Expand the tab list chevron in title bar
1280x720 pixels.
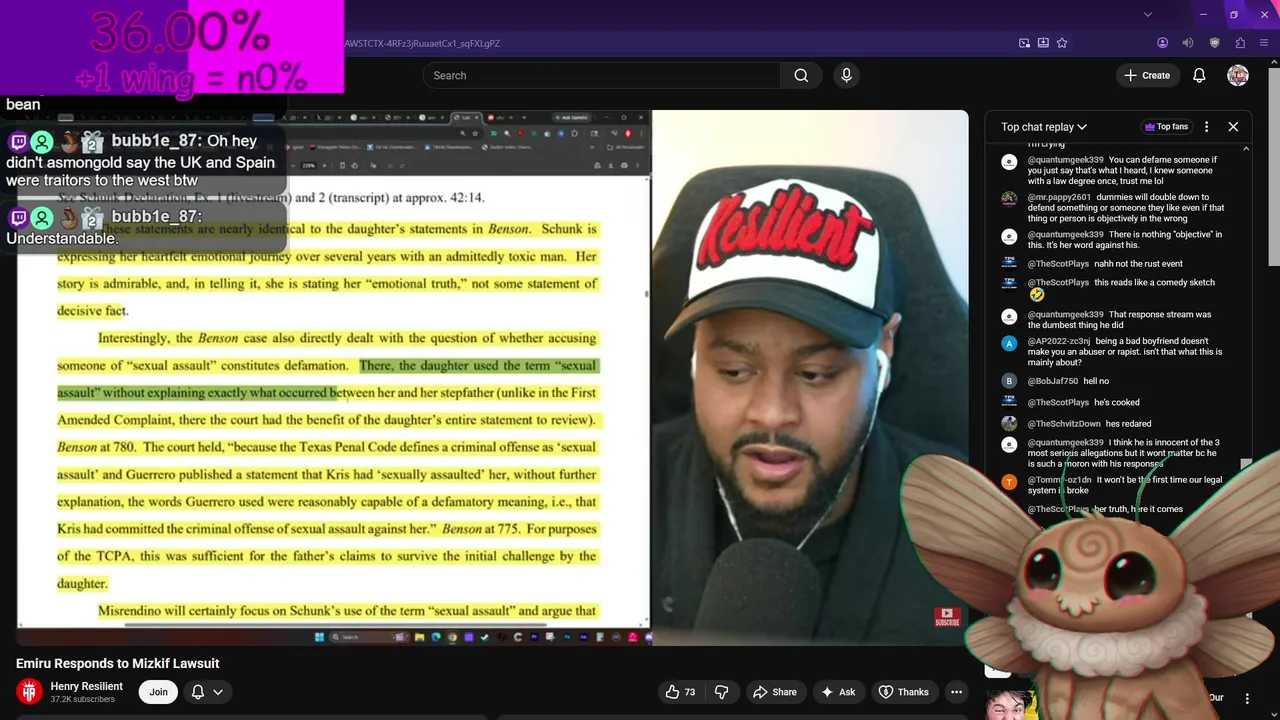(x=1148, y=14)
